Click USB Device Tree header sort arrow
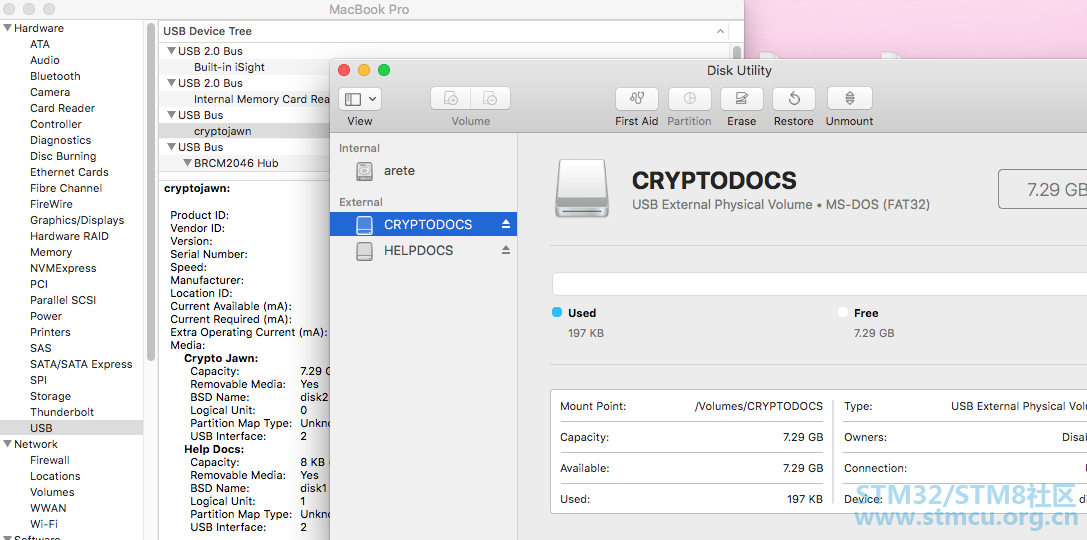Image resolution: width=1087 pixels, height=540 pixels. pos(720,31)
